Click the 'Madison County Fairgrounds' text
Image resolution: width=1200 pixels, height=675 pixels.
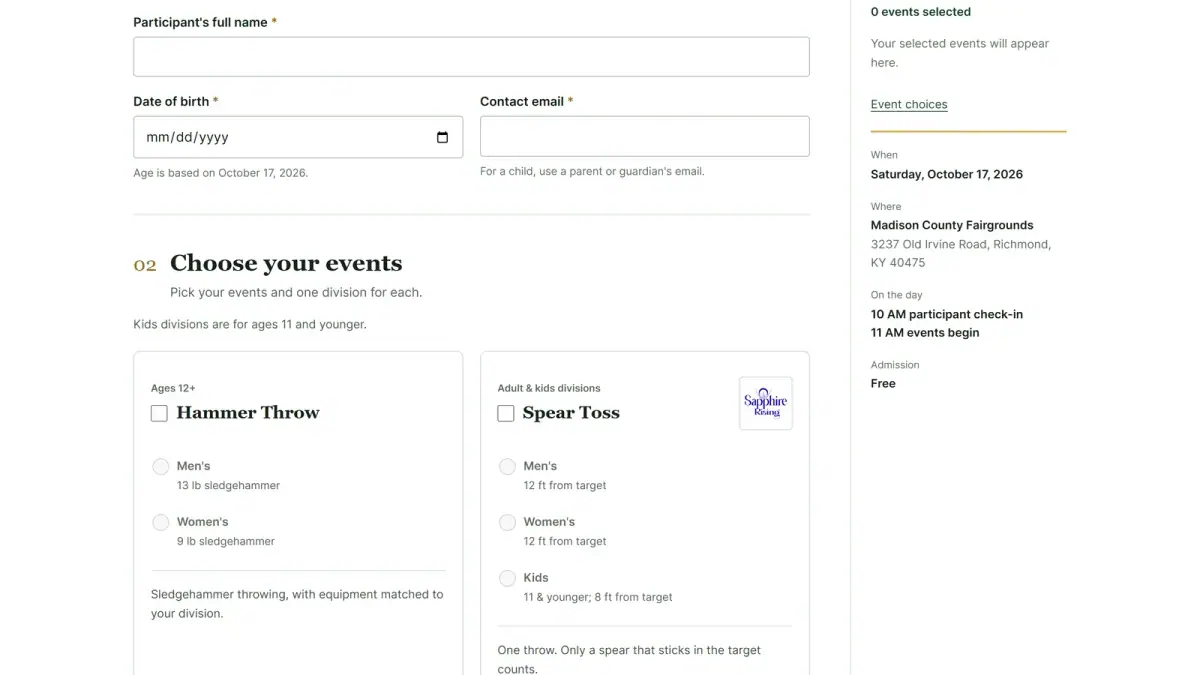click(952, 225)
